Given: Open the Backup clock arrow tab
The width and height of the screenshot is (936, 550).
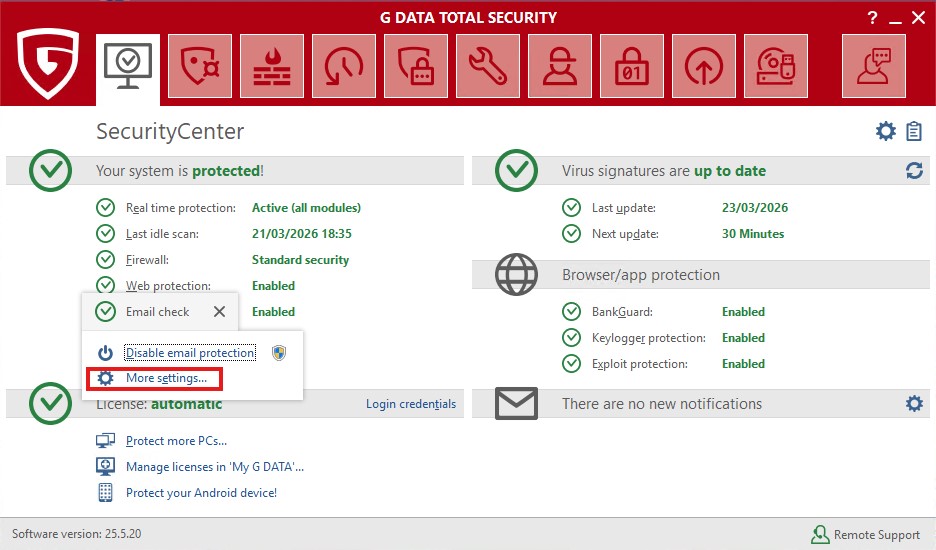Looking at the screenshot, I should click(344, 66).
